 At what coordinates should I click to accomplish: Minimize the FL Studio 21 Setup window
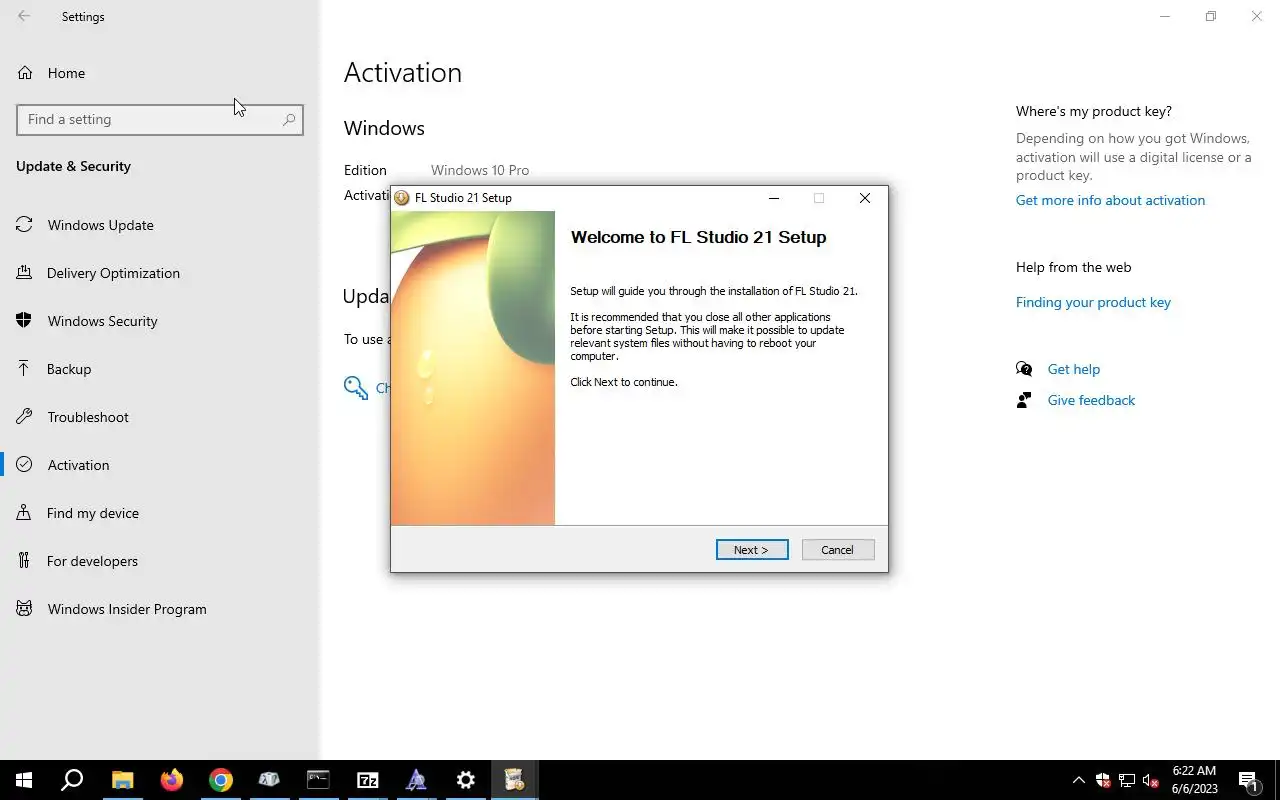[x=773, y=198]
